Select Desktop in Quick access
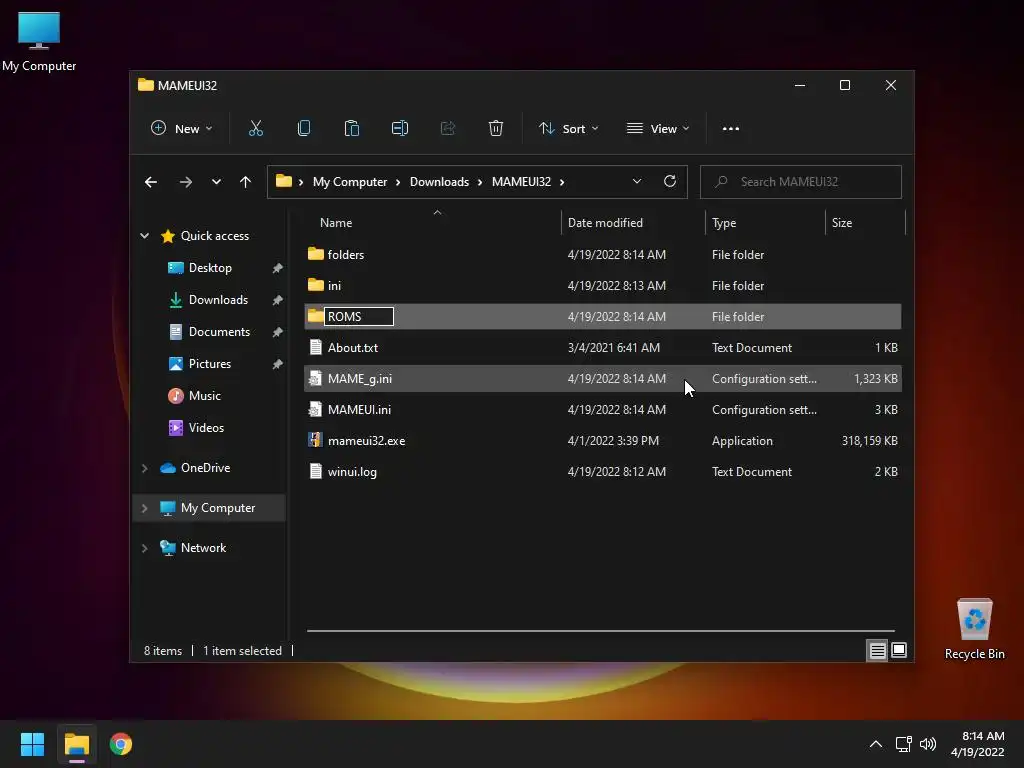Image resolution: width=1024 pixels, height=768 pixels. tap(210, 268)
